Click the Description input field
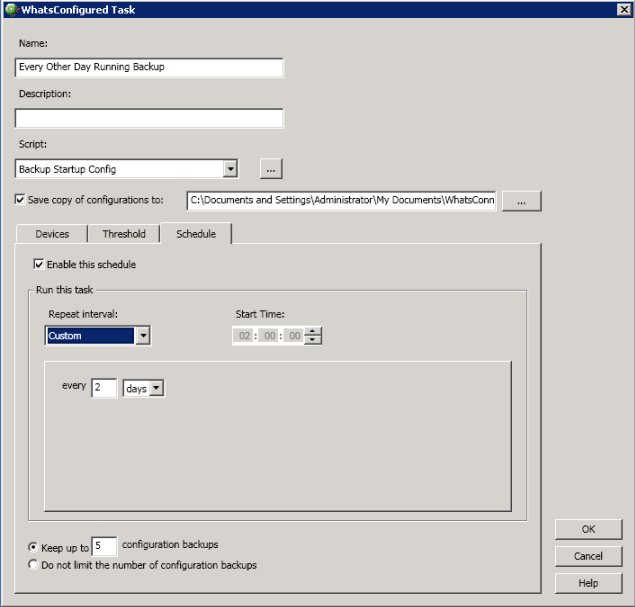The height and width of the screenshot is (607, 635). (149, 118)
